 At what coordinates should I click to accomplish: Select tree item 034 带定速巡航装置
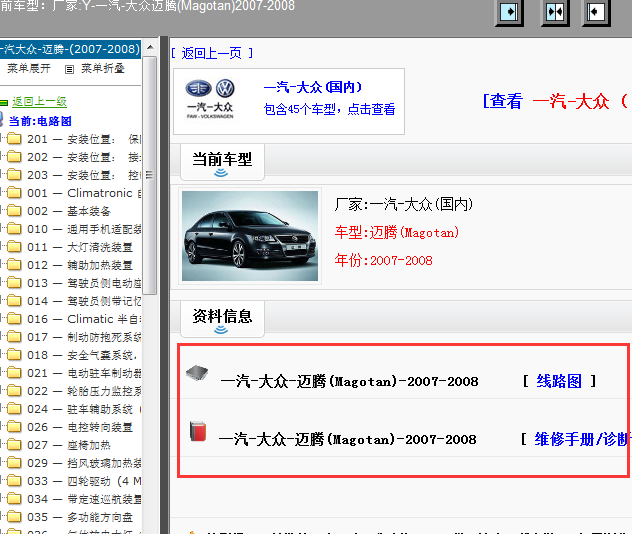(x=84, y=499)
